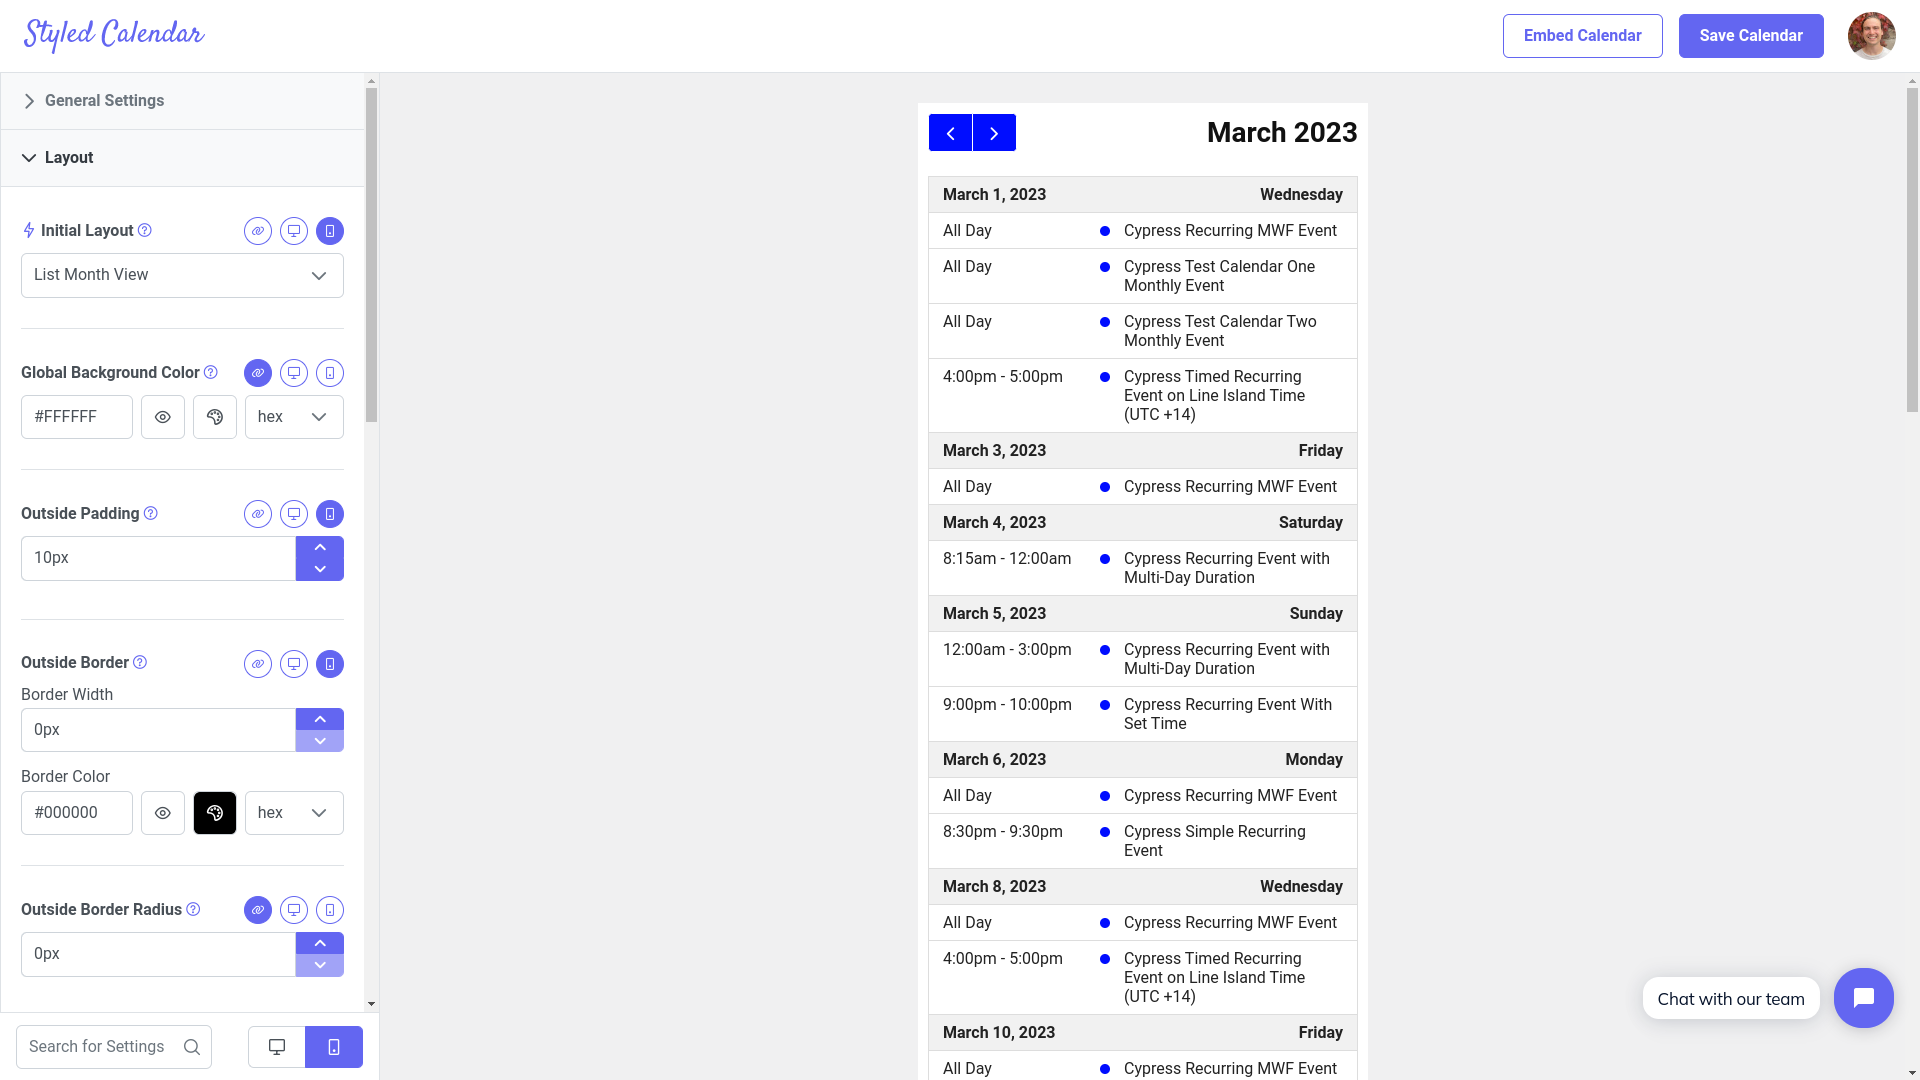The image size is (1920, 1080).
Task: Open the Initial Layout dropdown
Action: [182, 274]
